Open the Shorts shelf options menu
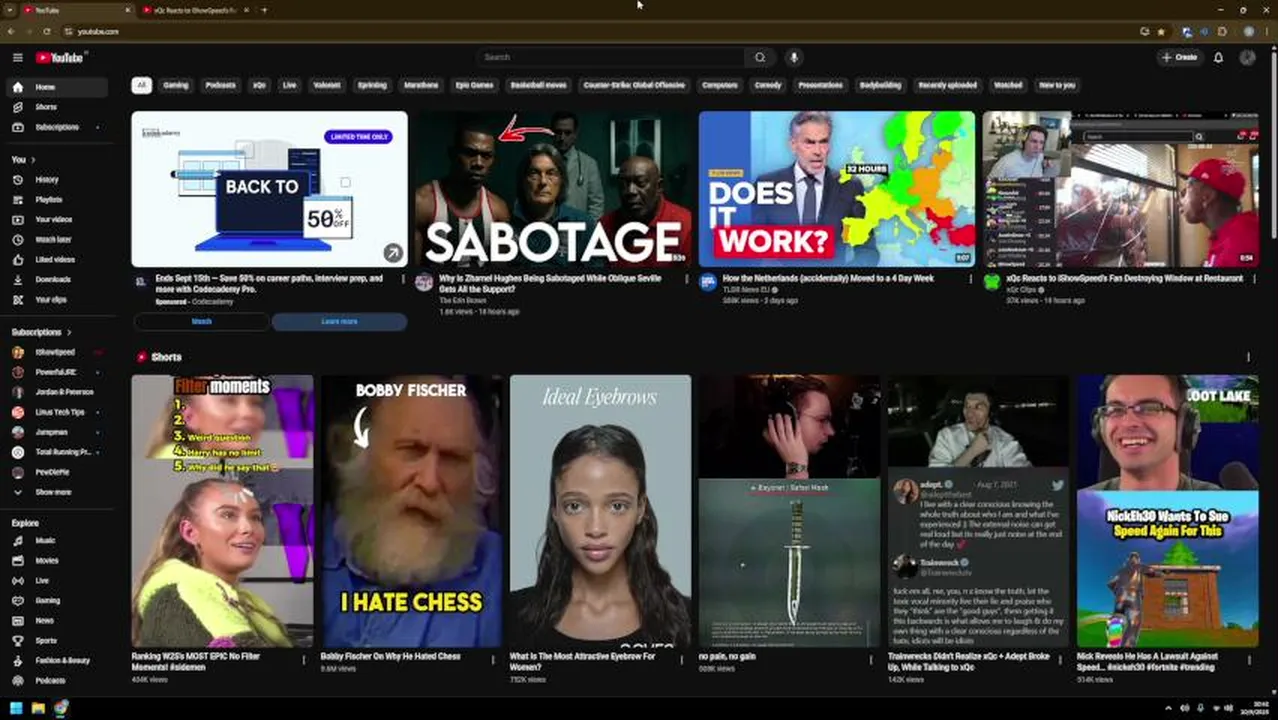Screen dimensions: 1278x720 [x=1248, y=357]
